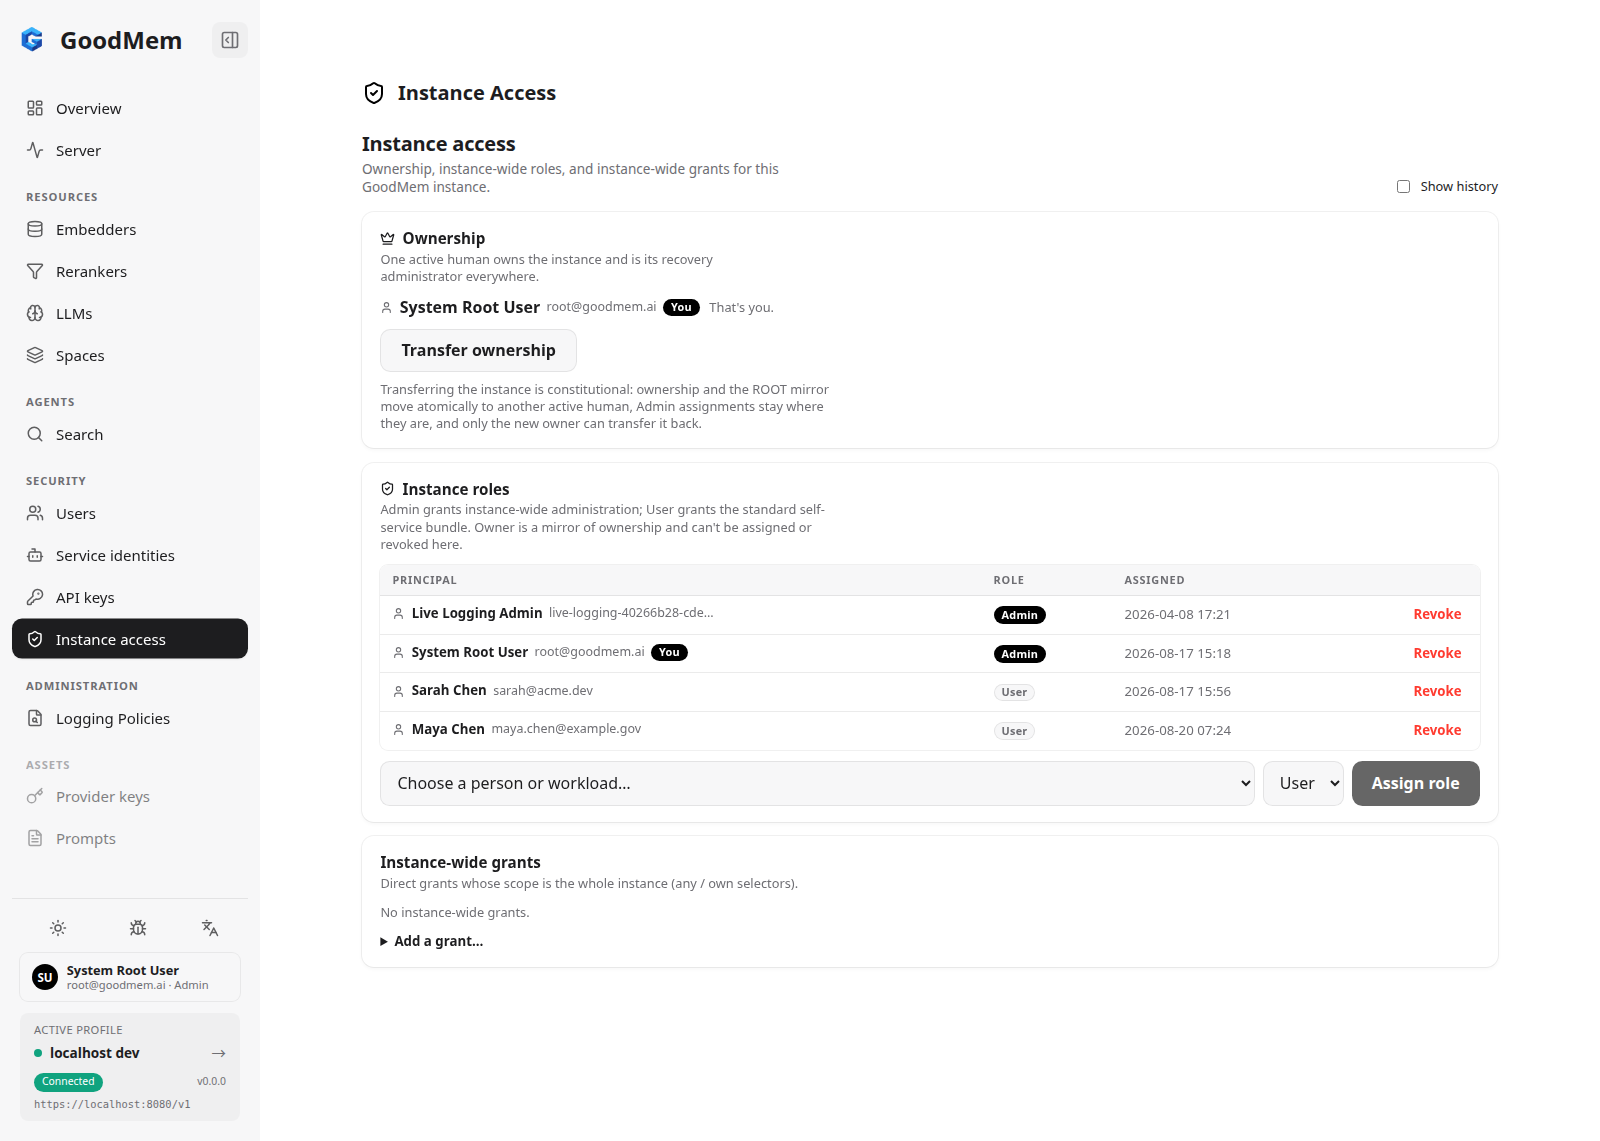Select Logging Policies in the sidebar
Screen dimensions: 1600x1141
coord(130,718)
